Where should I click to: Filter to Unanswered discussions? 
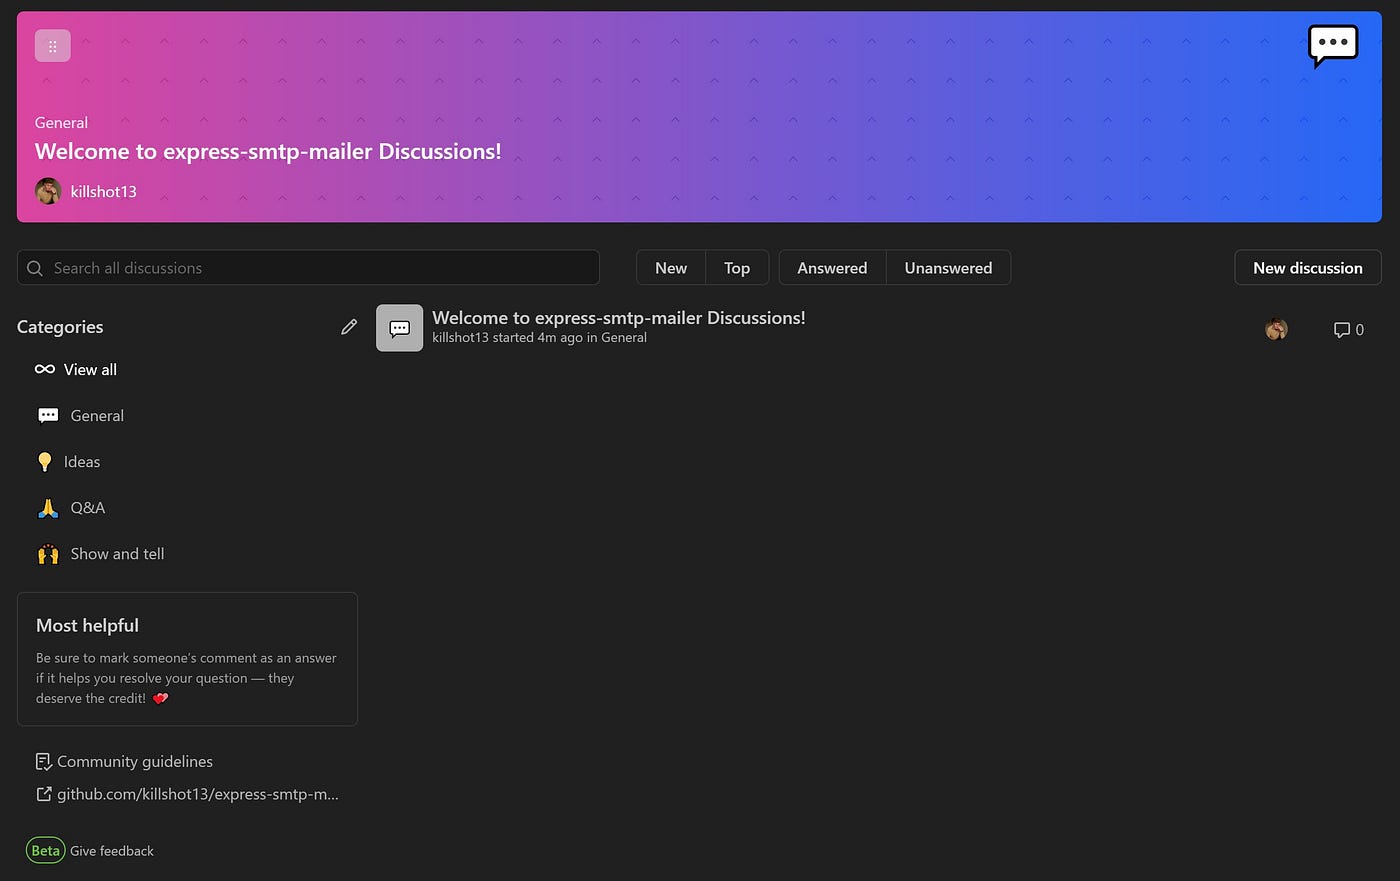[948, 268]
